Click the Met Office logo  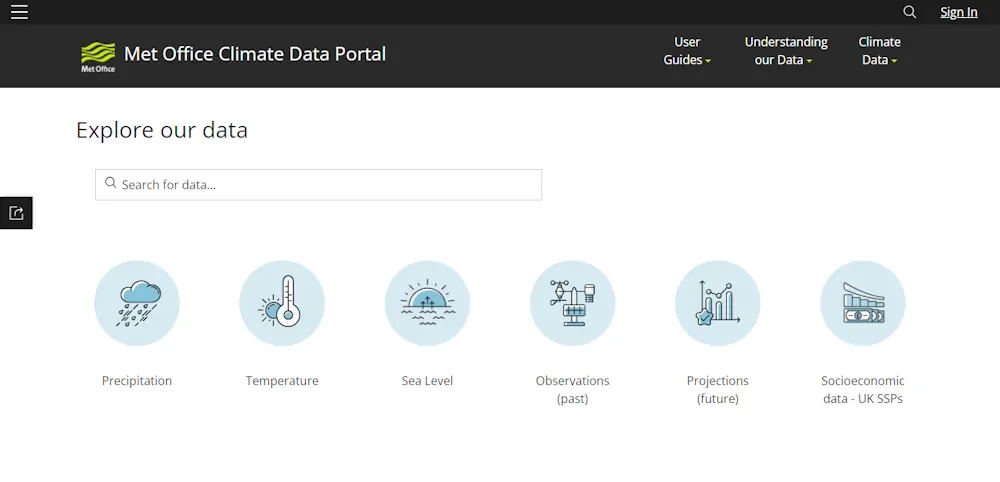(x=98, y=57)
